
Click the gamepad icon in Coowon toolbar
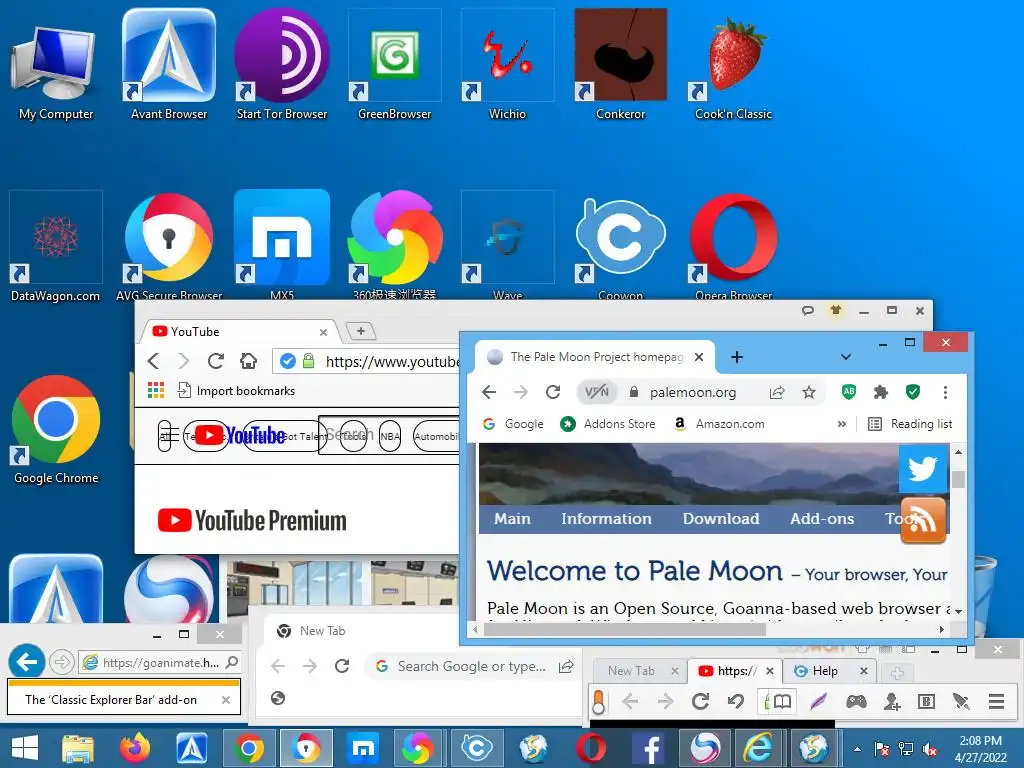click(856, 702)
